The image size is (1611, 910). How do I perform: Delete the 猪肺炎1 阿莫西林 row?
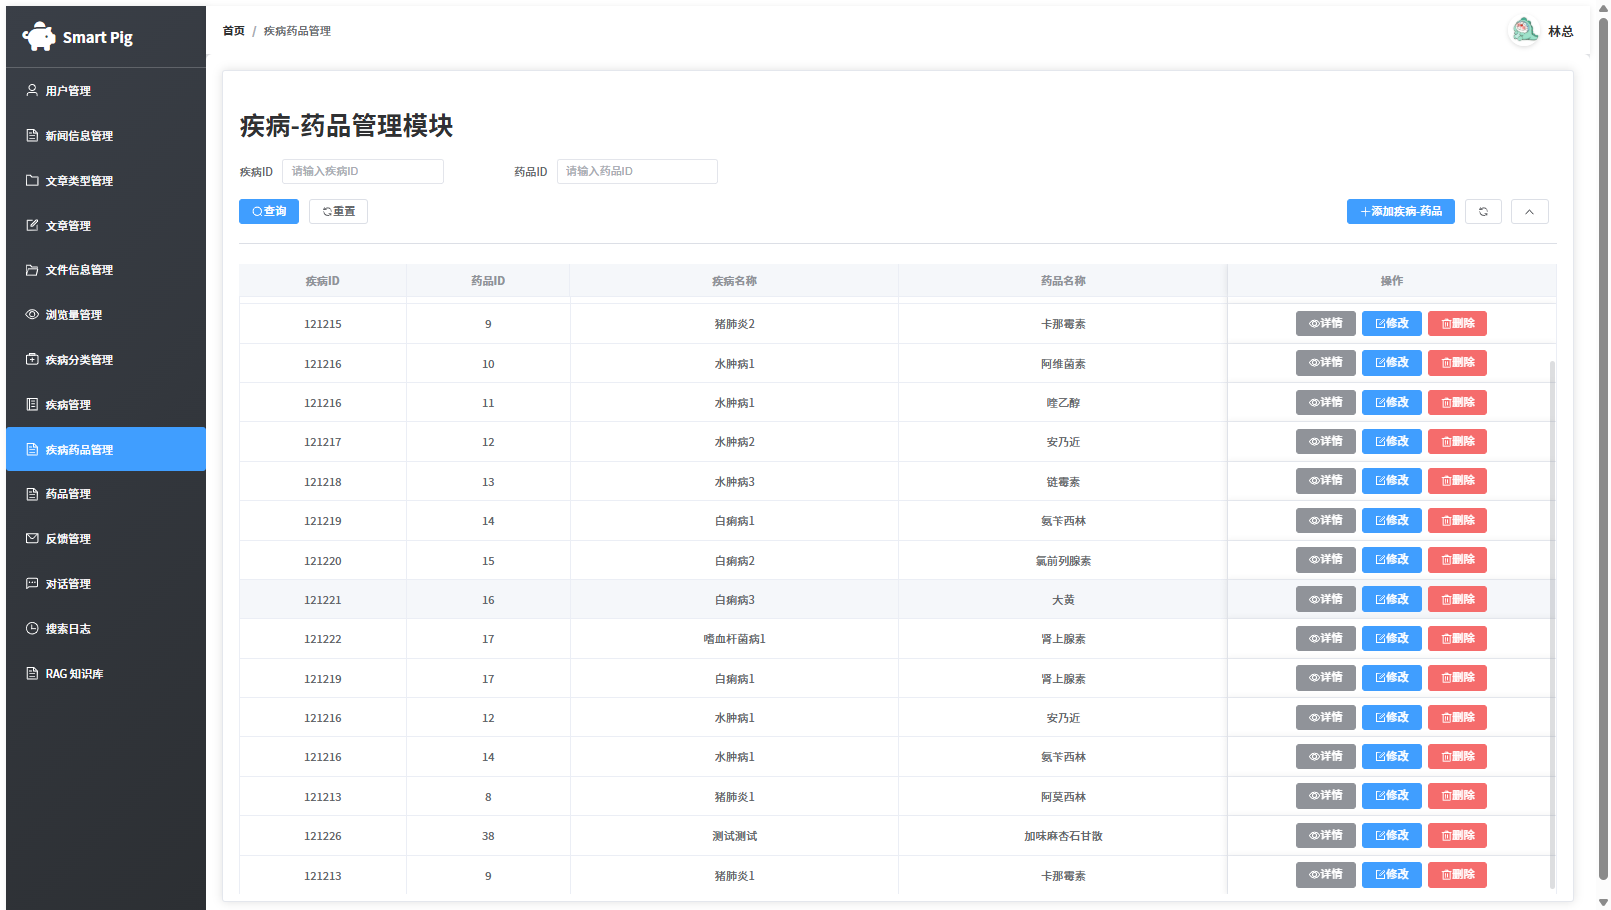[1457, 795]
